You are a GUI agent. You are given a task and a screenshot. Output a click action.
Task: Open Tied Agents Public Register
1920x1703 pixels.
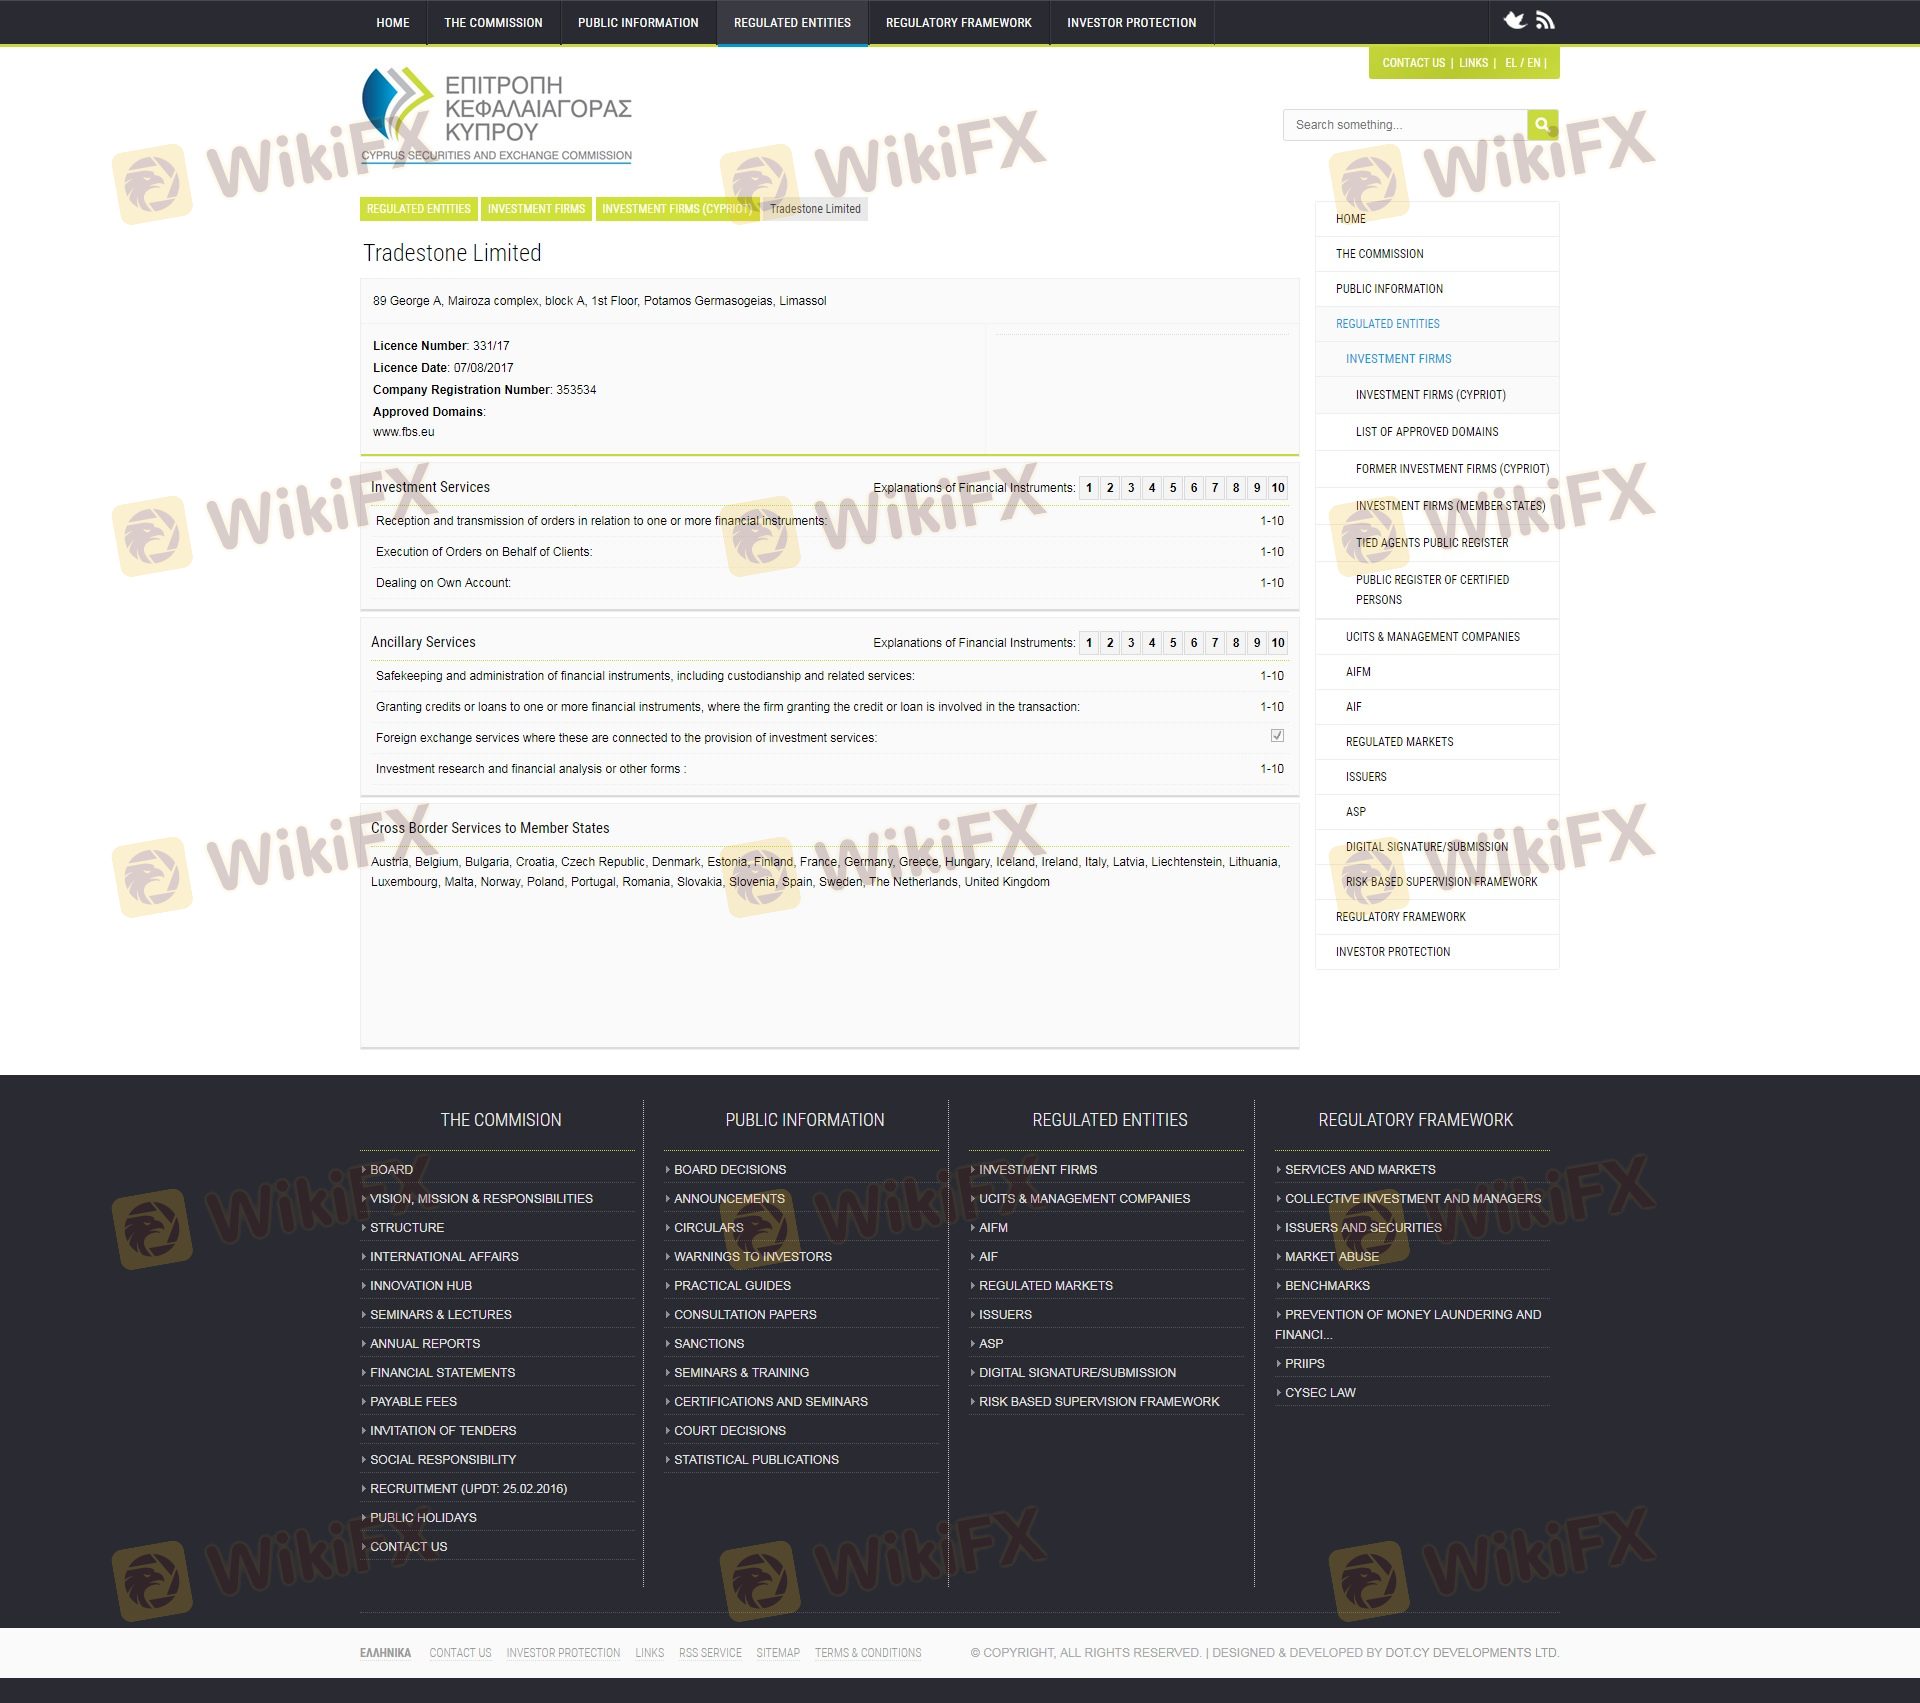pos(1431,543)
